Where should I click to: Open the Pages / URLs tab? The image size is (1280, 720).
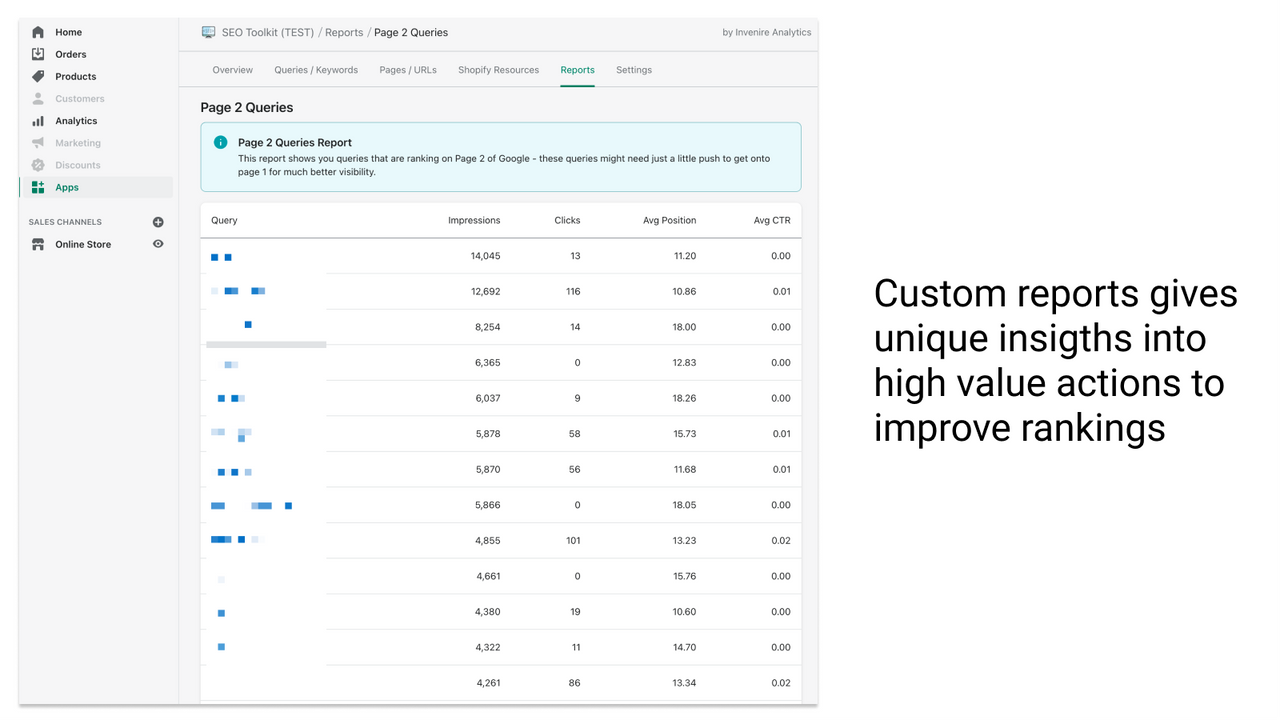coord(408,69)
